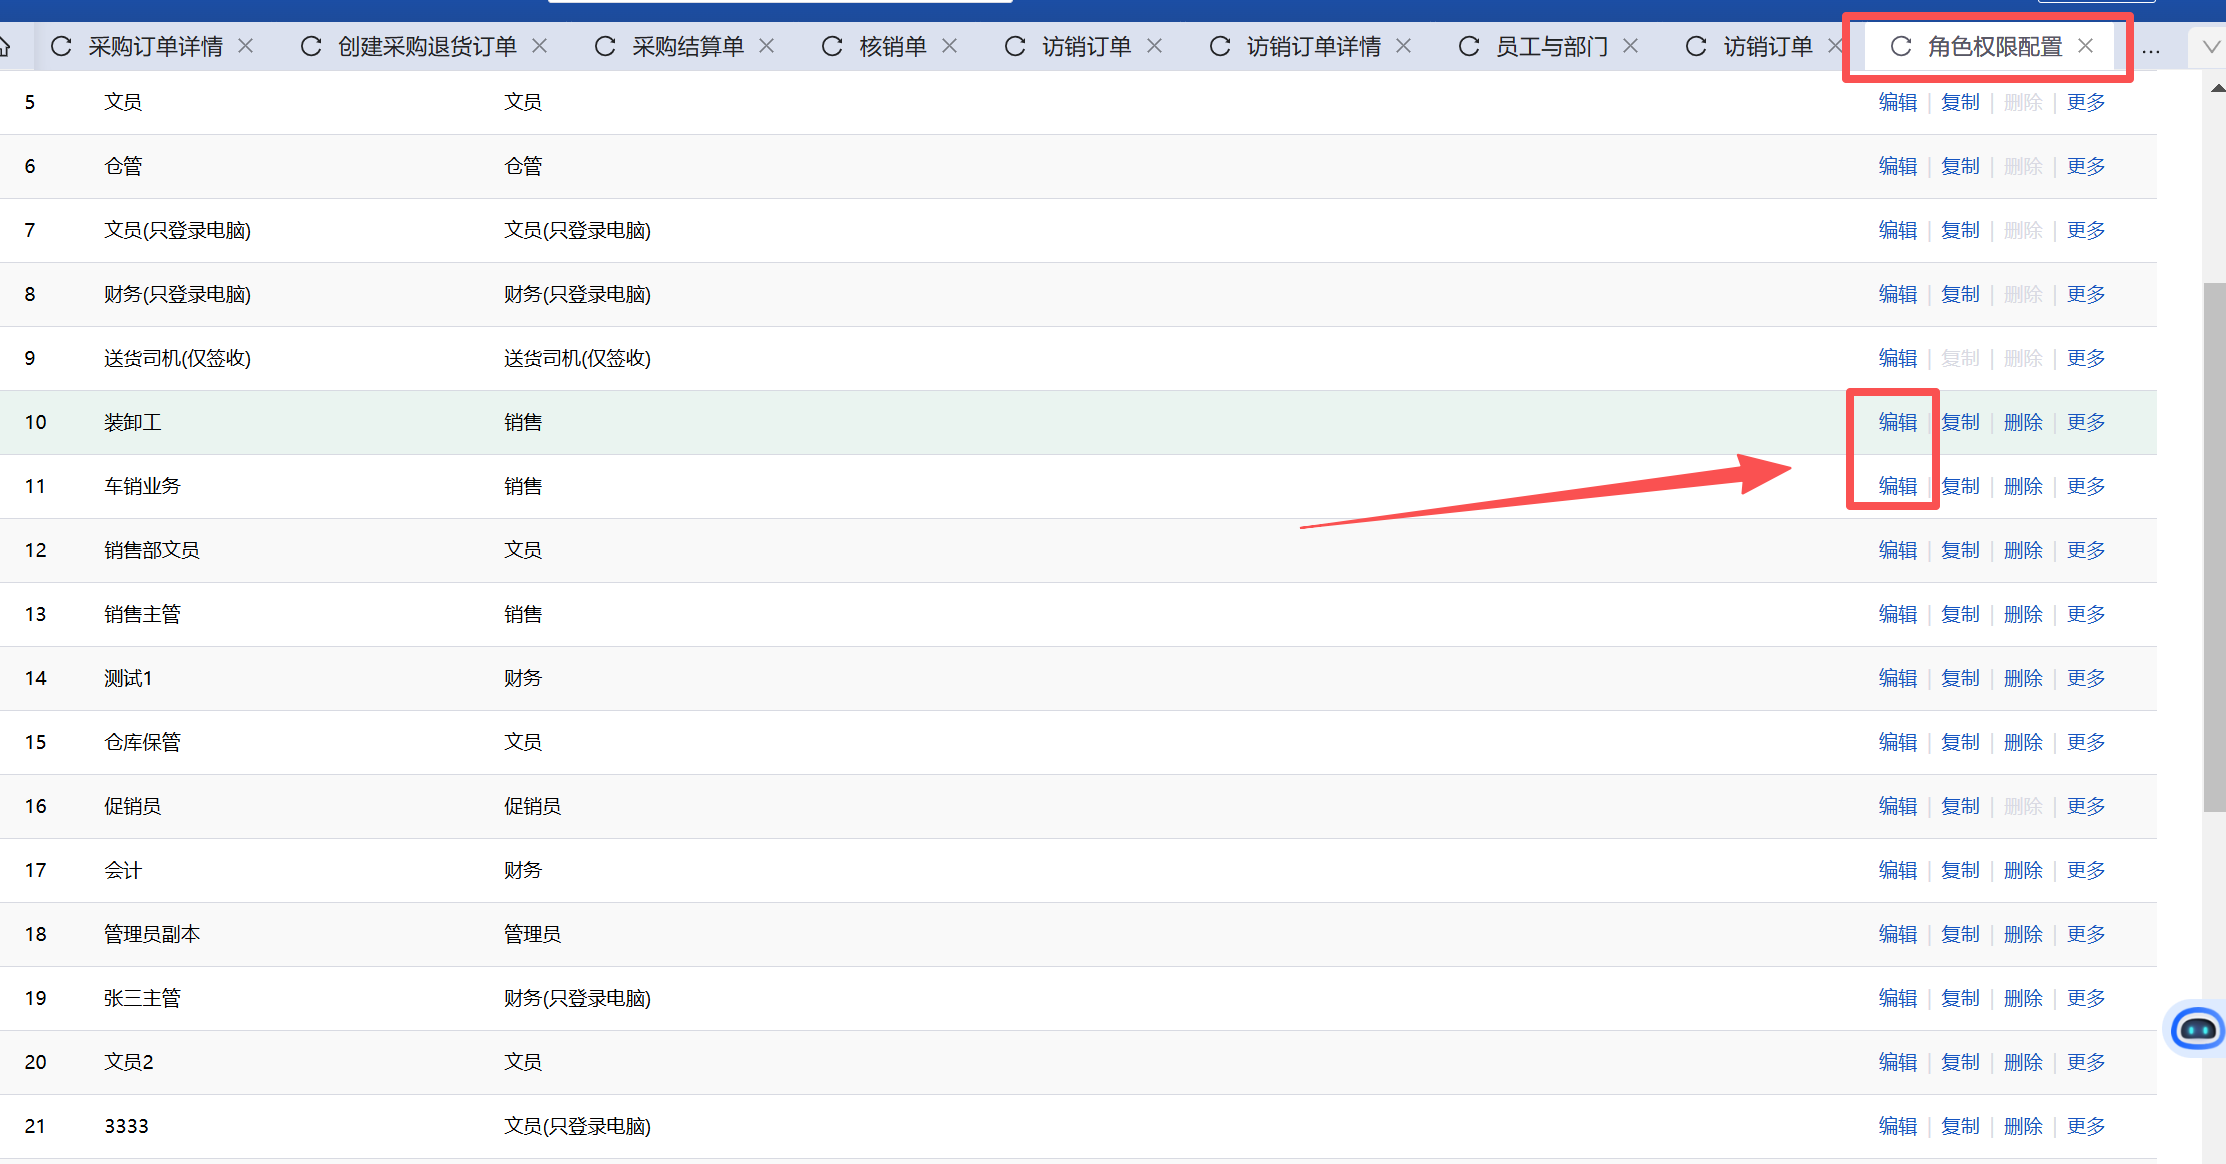Refresh the 角色权限配置 tab
Screen dimensions: 2226x1164
[x=1901, y=46]
